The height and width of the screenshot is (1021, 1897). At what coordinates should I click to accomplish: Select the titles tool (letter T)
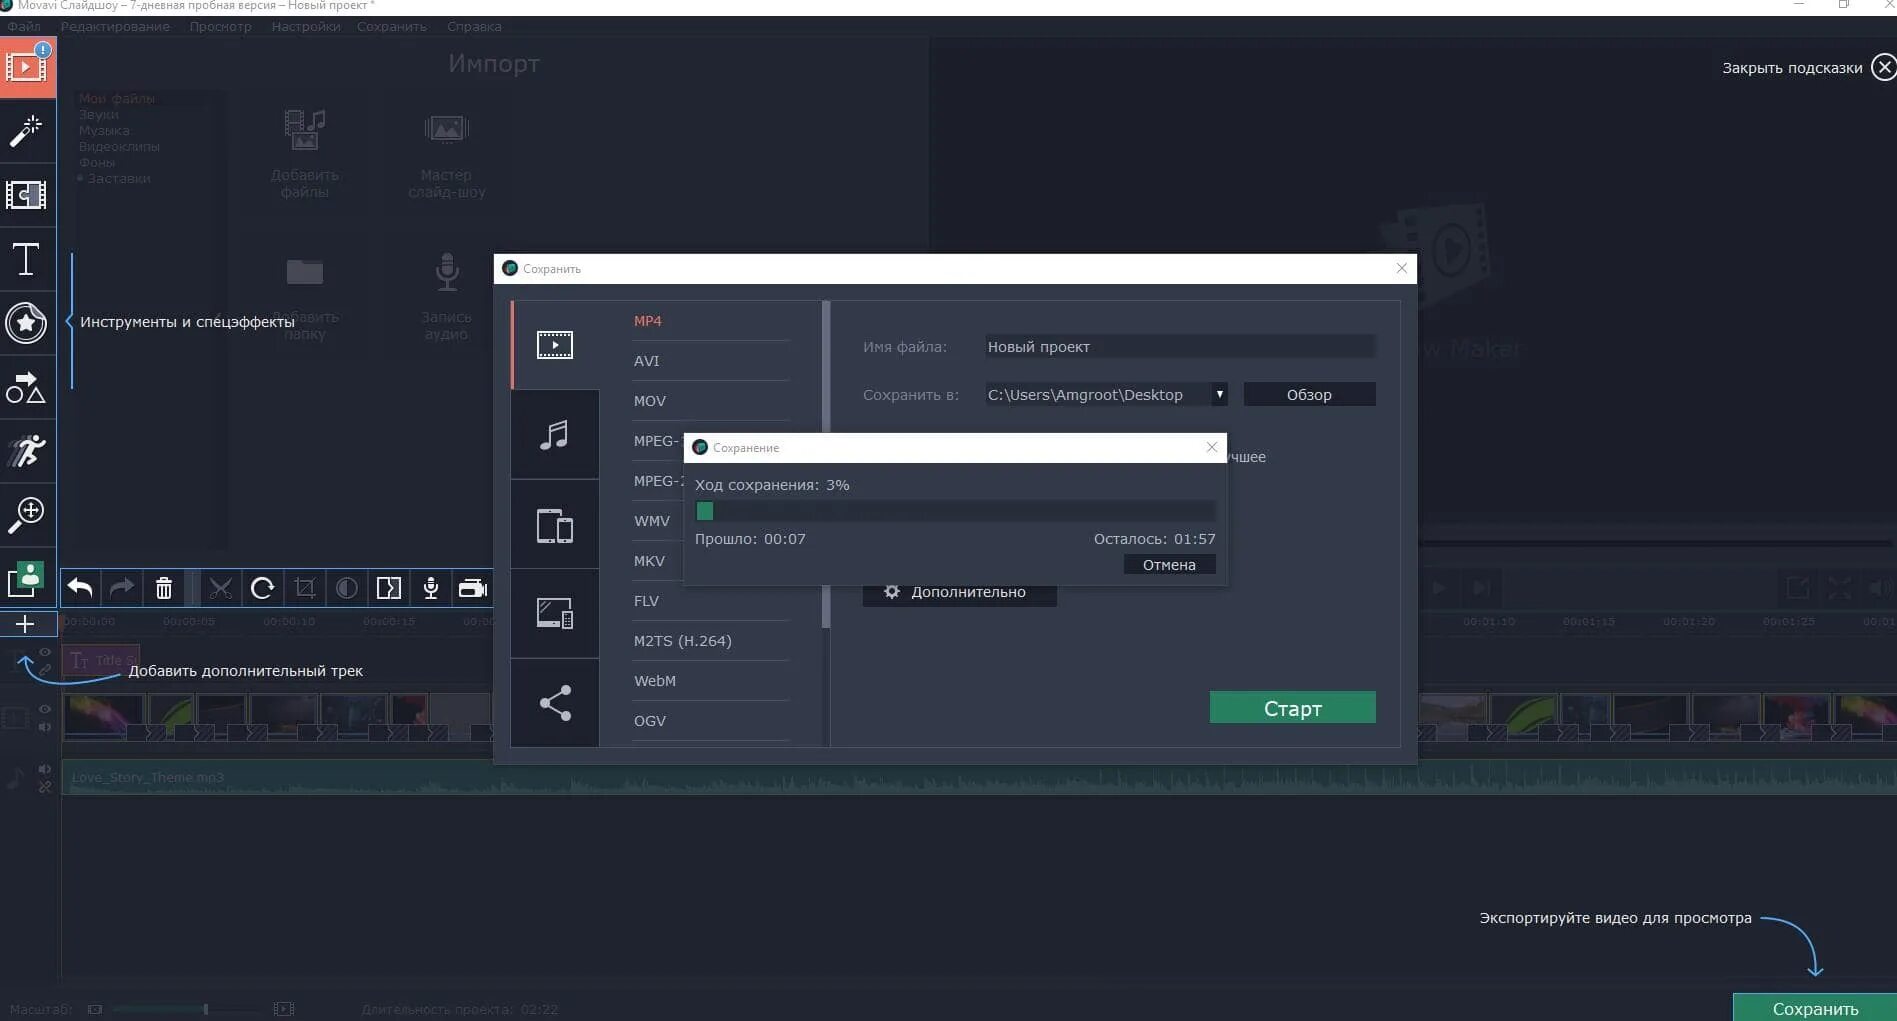tap(26, 259)
